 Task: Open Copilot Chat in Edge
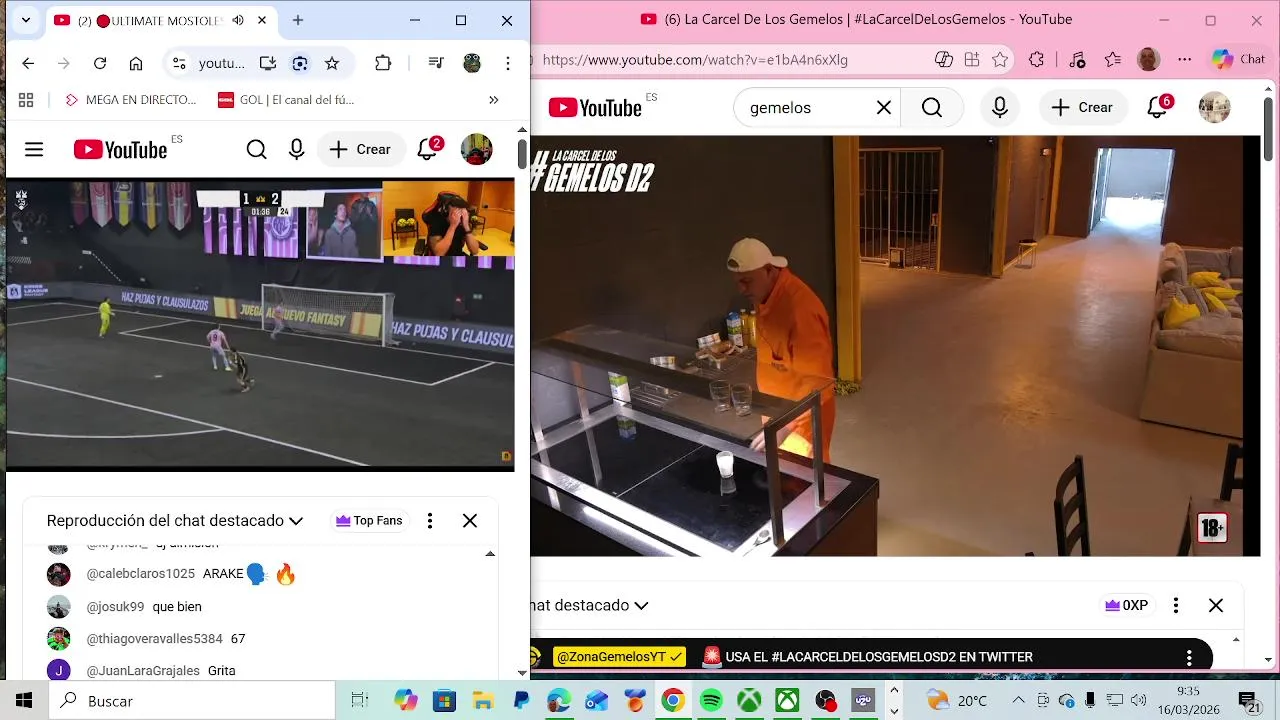[x=1239, y=60]
